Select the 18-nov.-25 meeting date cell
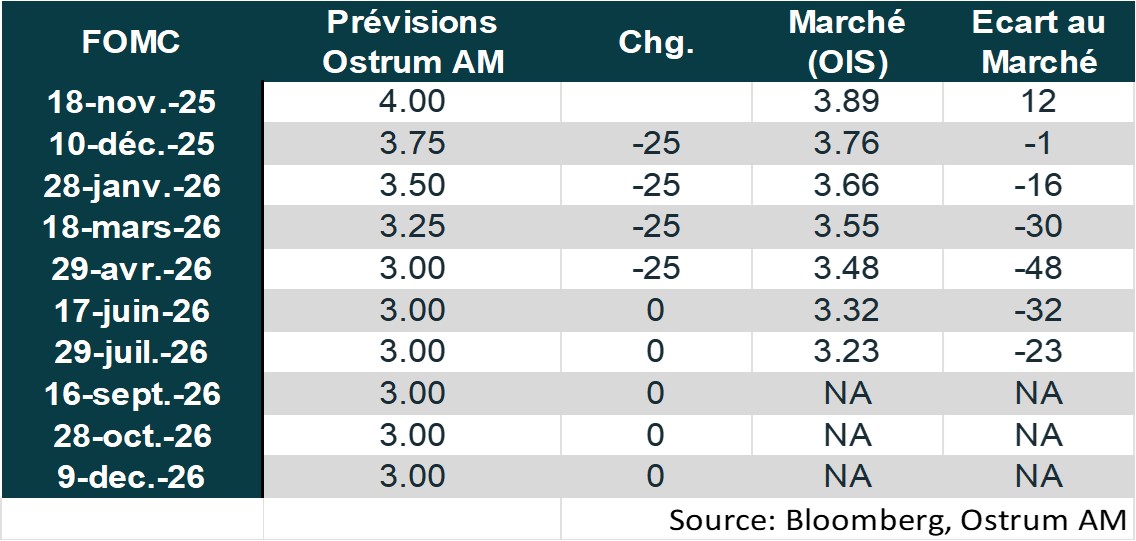This screenshot has width=1136, height=541. (x=131, y=102)
